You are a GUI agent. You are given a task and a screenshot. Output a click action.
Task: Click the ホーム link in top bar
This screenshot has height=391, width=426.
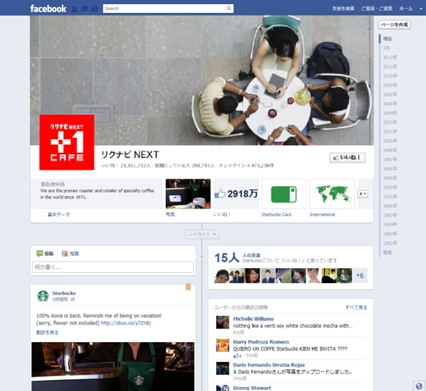(x=406, y=9)
